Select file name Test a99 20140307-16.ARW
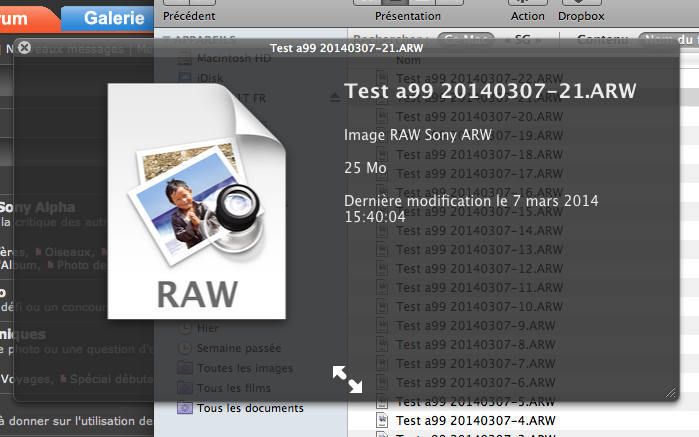The height and width of the screenshot is (437, 699). click(480, 193)
